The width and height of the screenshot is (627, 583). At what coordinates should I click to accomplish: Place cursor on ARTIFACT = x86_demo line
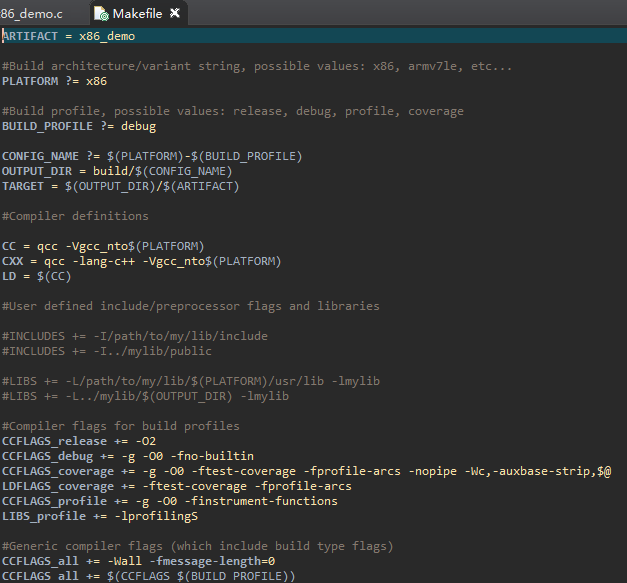coord(68,36)
